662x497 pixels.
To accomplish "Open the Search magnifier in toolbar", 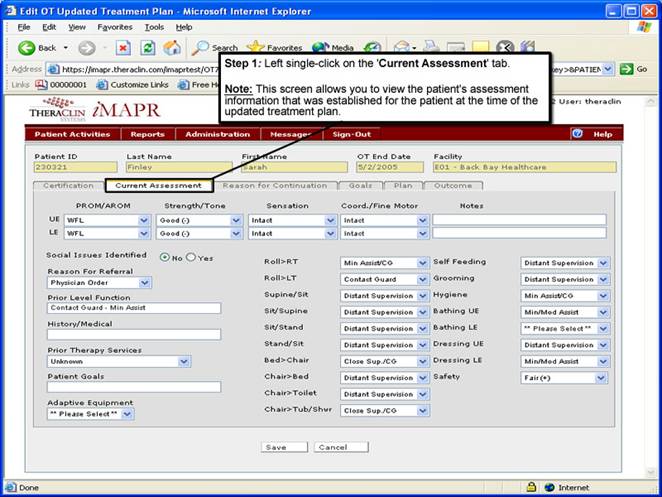I will pyautogui.click(x=201, y=47).
